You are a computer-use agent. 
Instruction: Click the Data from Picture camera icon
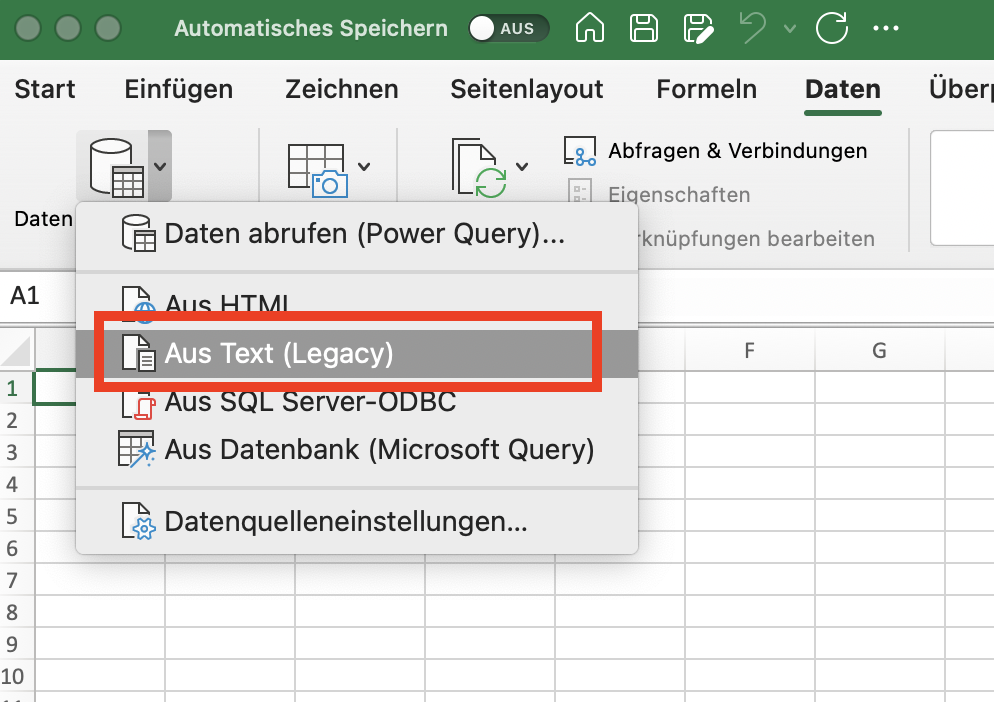click(313, 168)
